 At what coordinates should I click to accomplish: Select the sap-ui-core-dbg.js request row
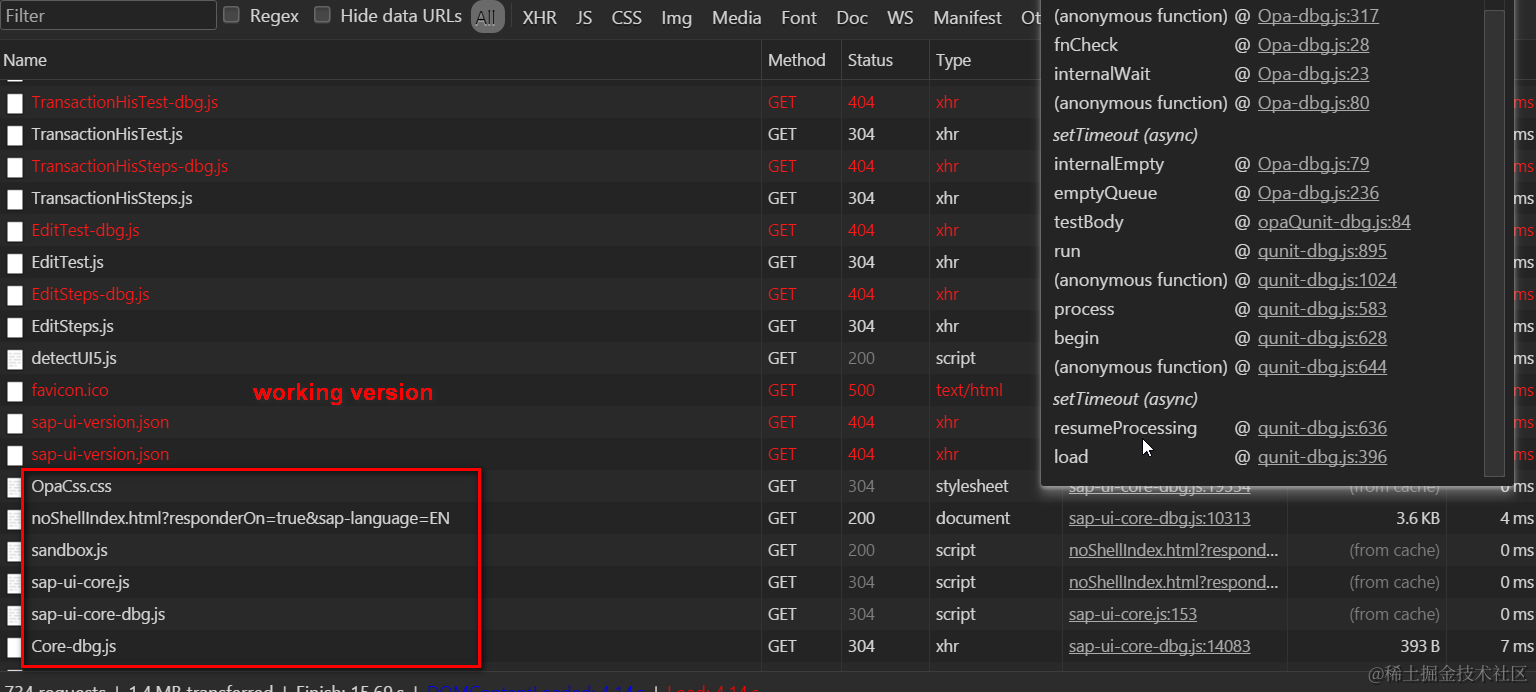coord(98,614)
